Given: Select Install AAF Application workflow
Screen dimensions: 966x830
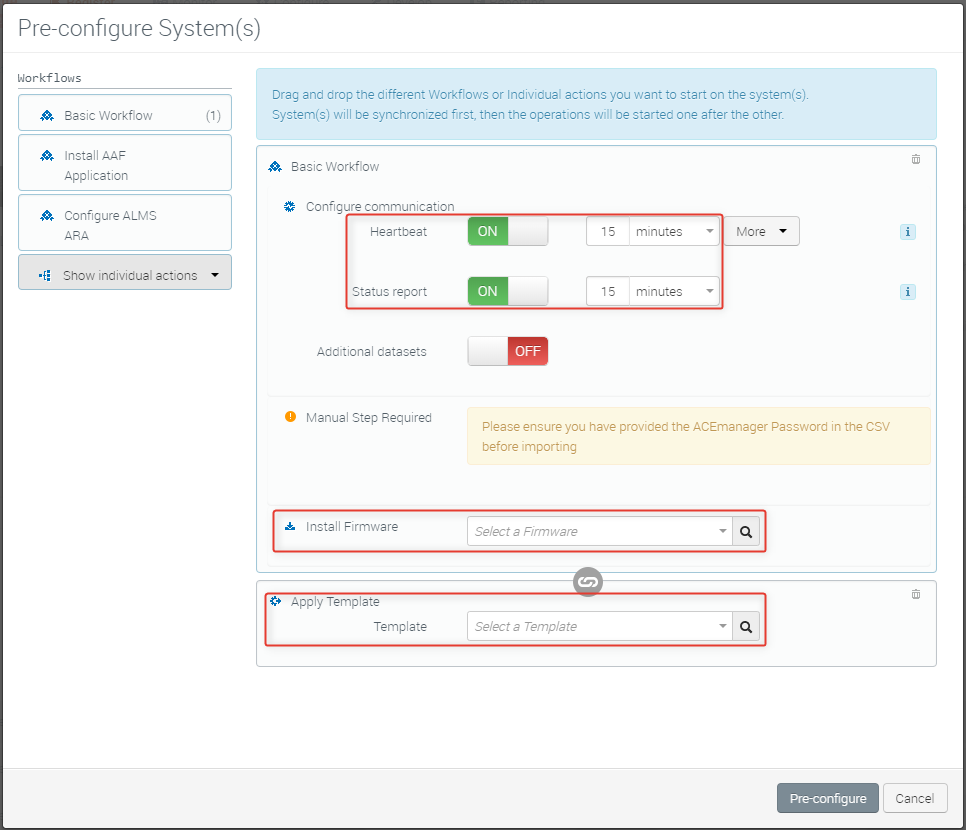Looking at the screenshot, I should [125, 165].
